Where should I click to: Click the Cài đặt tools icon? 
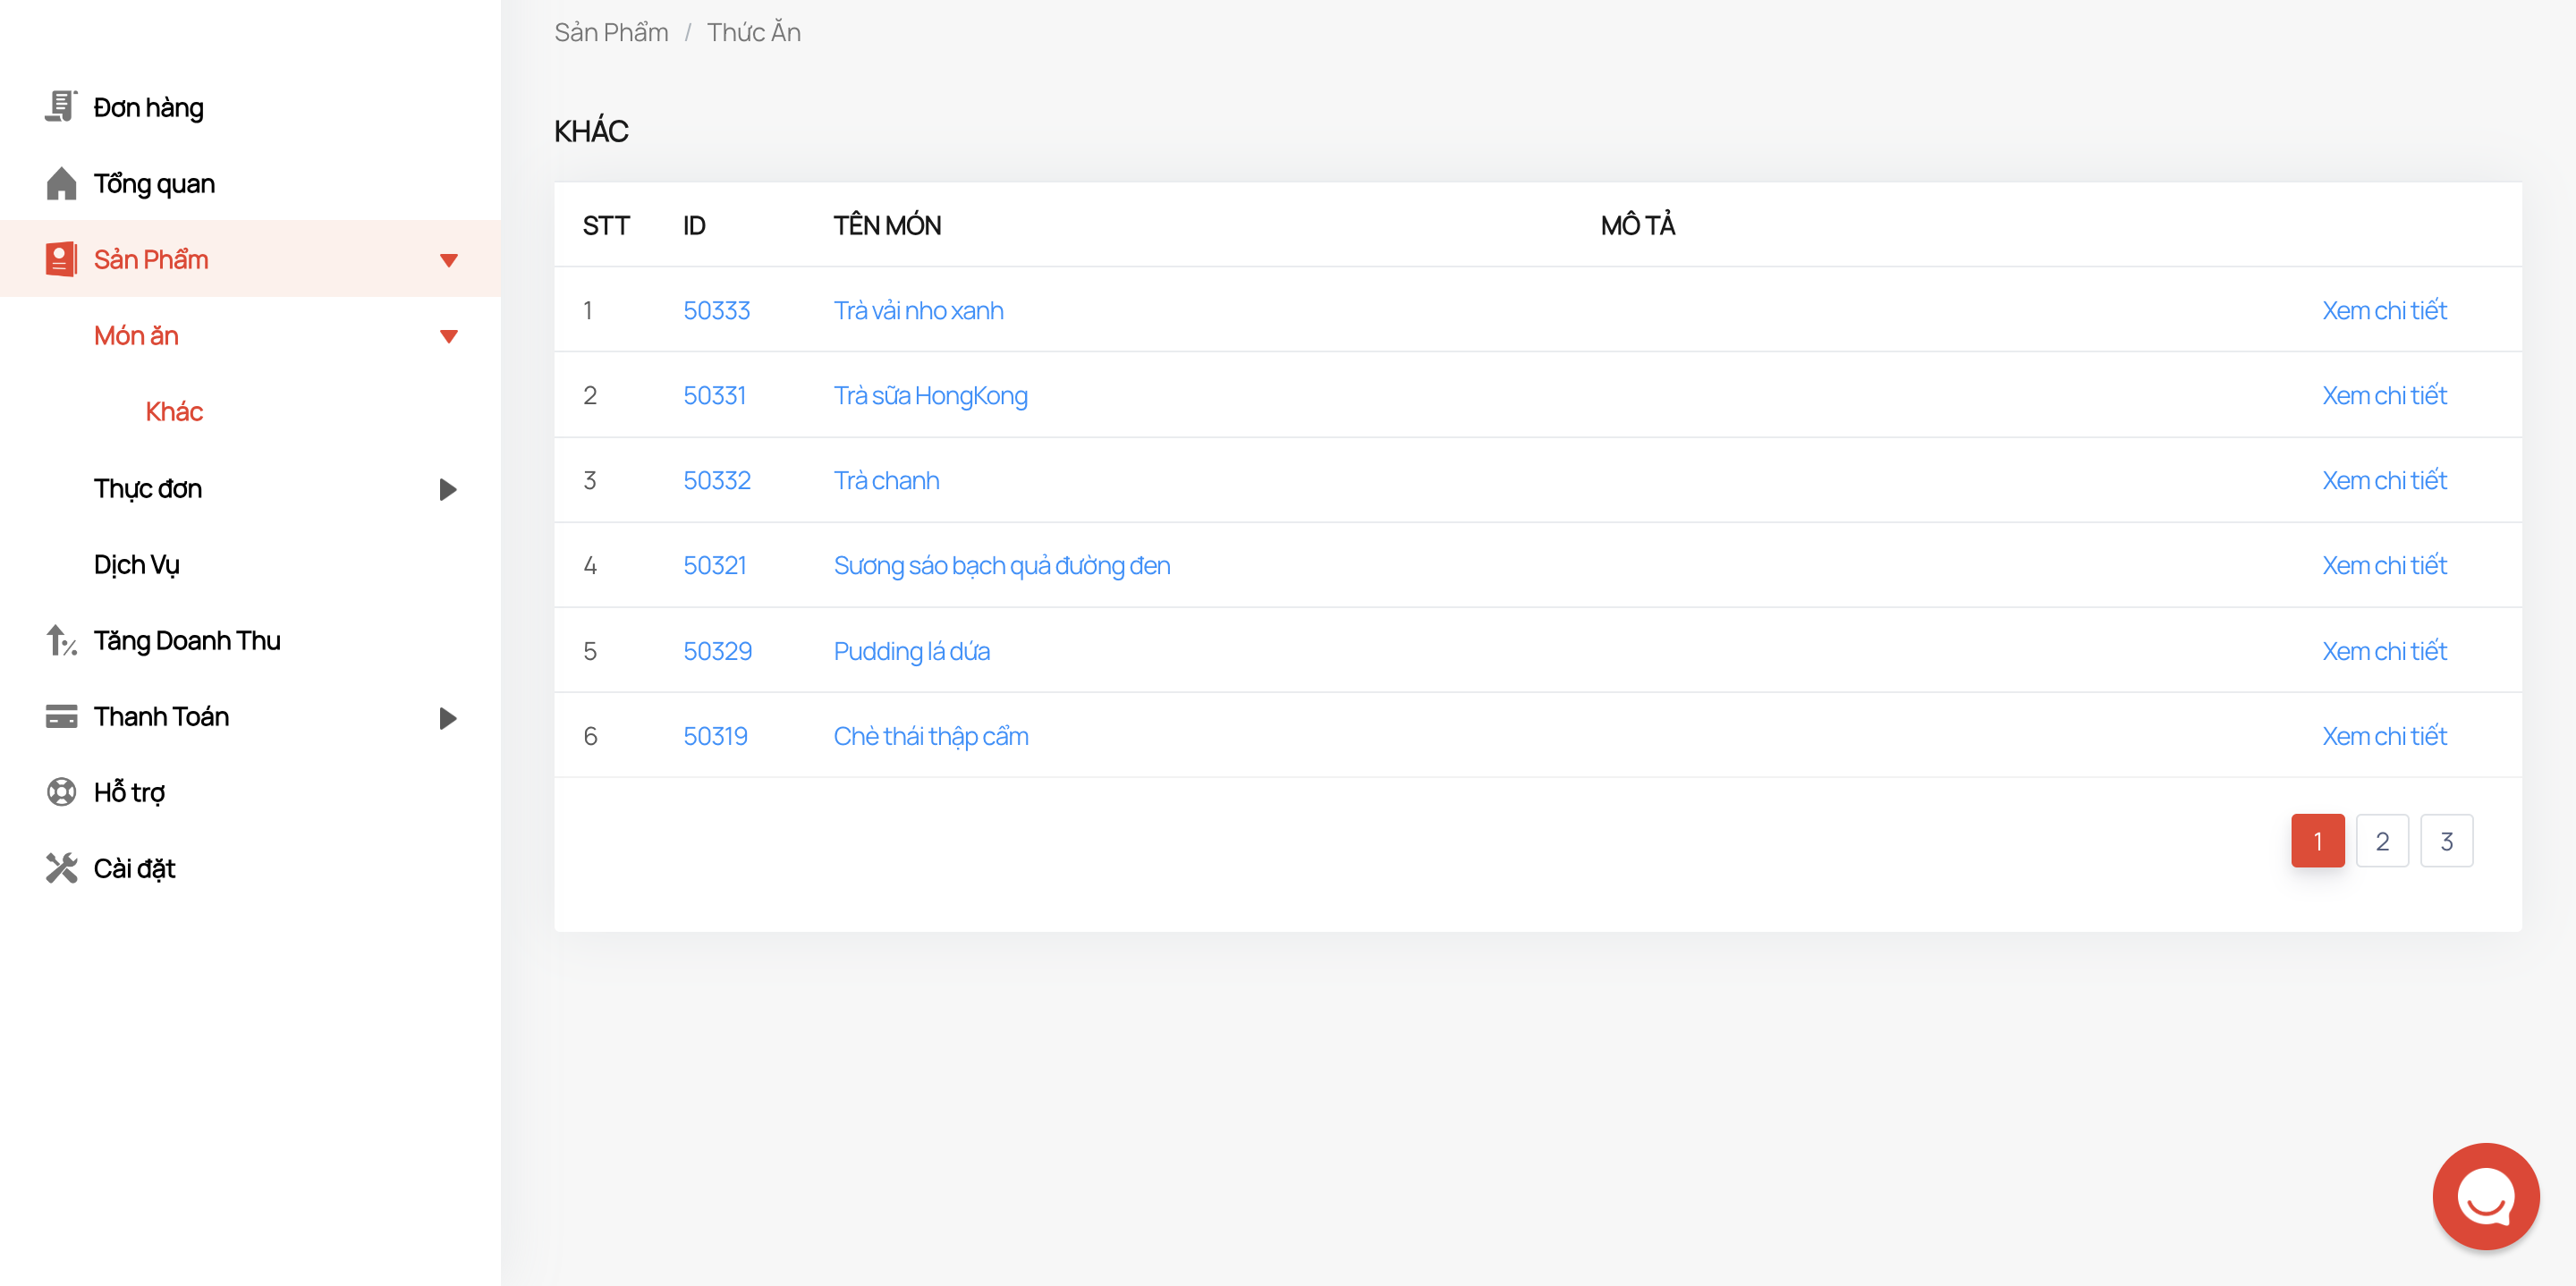point(61,868)
